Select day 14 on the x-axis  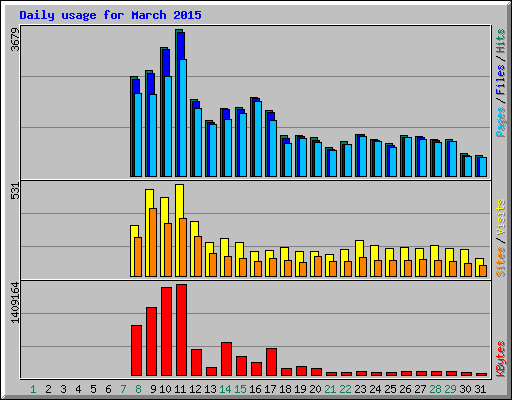tap(225, 389)
